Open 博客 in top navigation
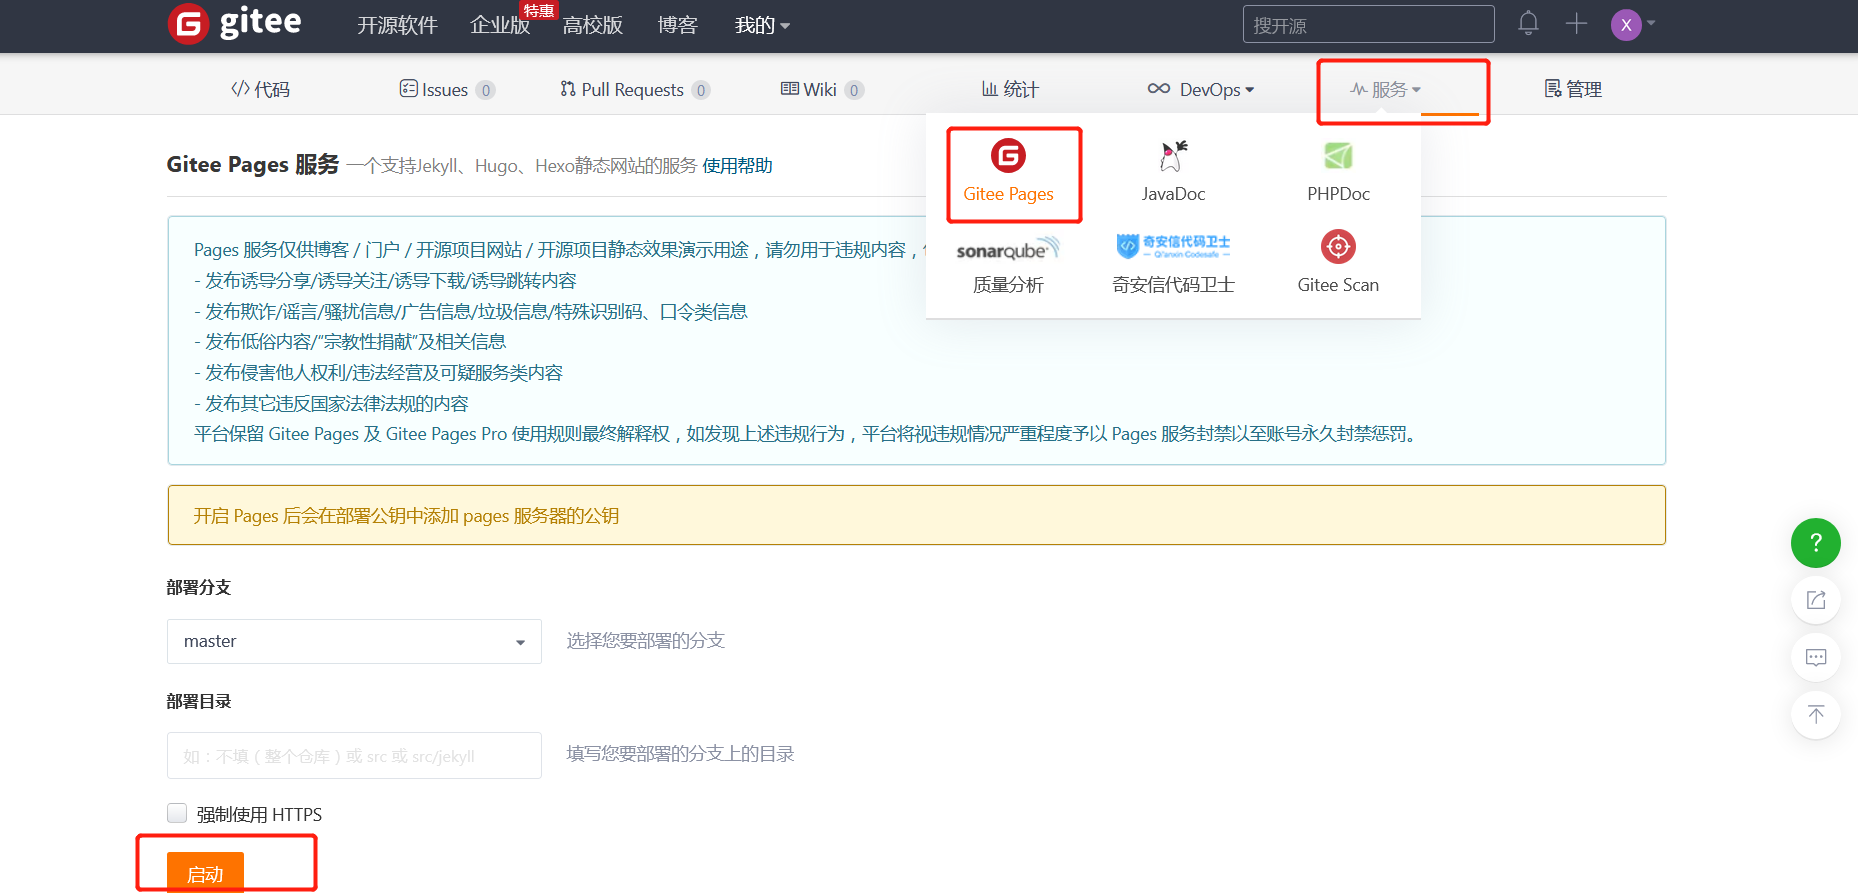Image resolution: width=1858 pixels, height=893 pixels. [x=677, y=25]
